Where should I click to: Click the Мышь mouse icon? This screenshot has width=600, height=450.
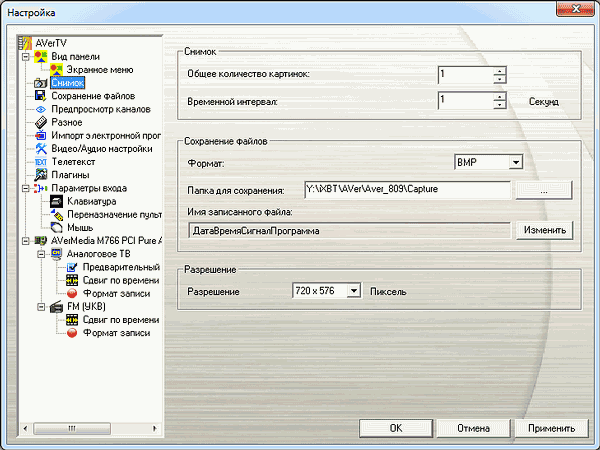click(x=56, y=228)
